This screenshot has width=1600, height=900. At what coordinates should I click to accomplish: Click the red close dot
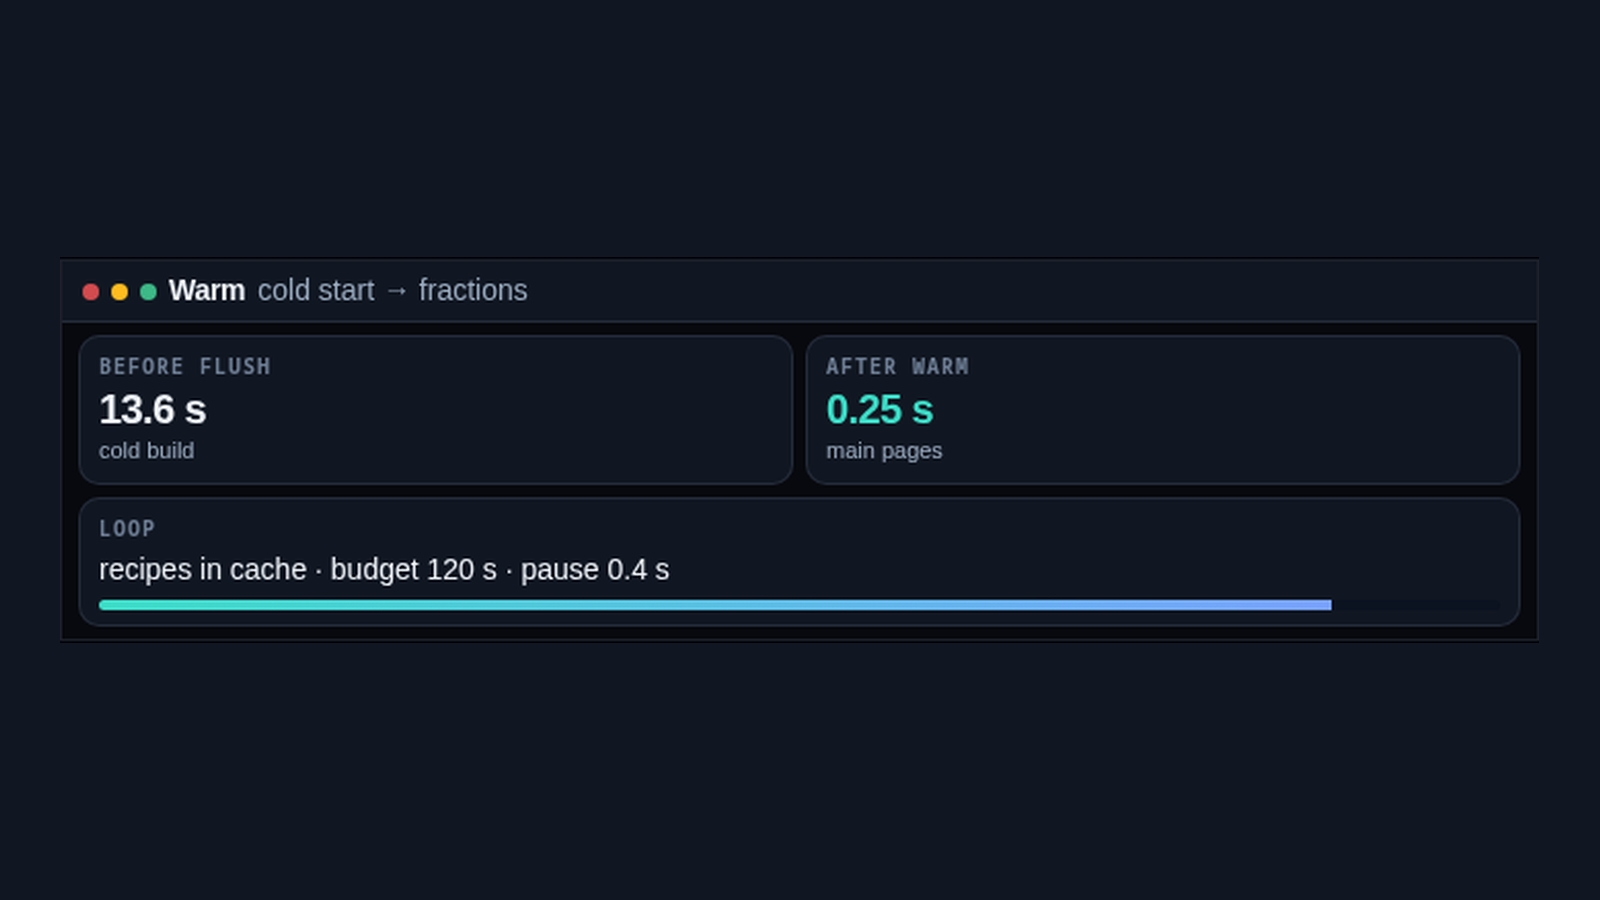(91, 292)
